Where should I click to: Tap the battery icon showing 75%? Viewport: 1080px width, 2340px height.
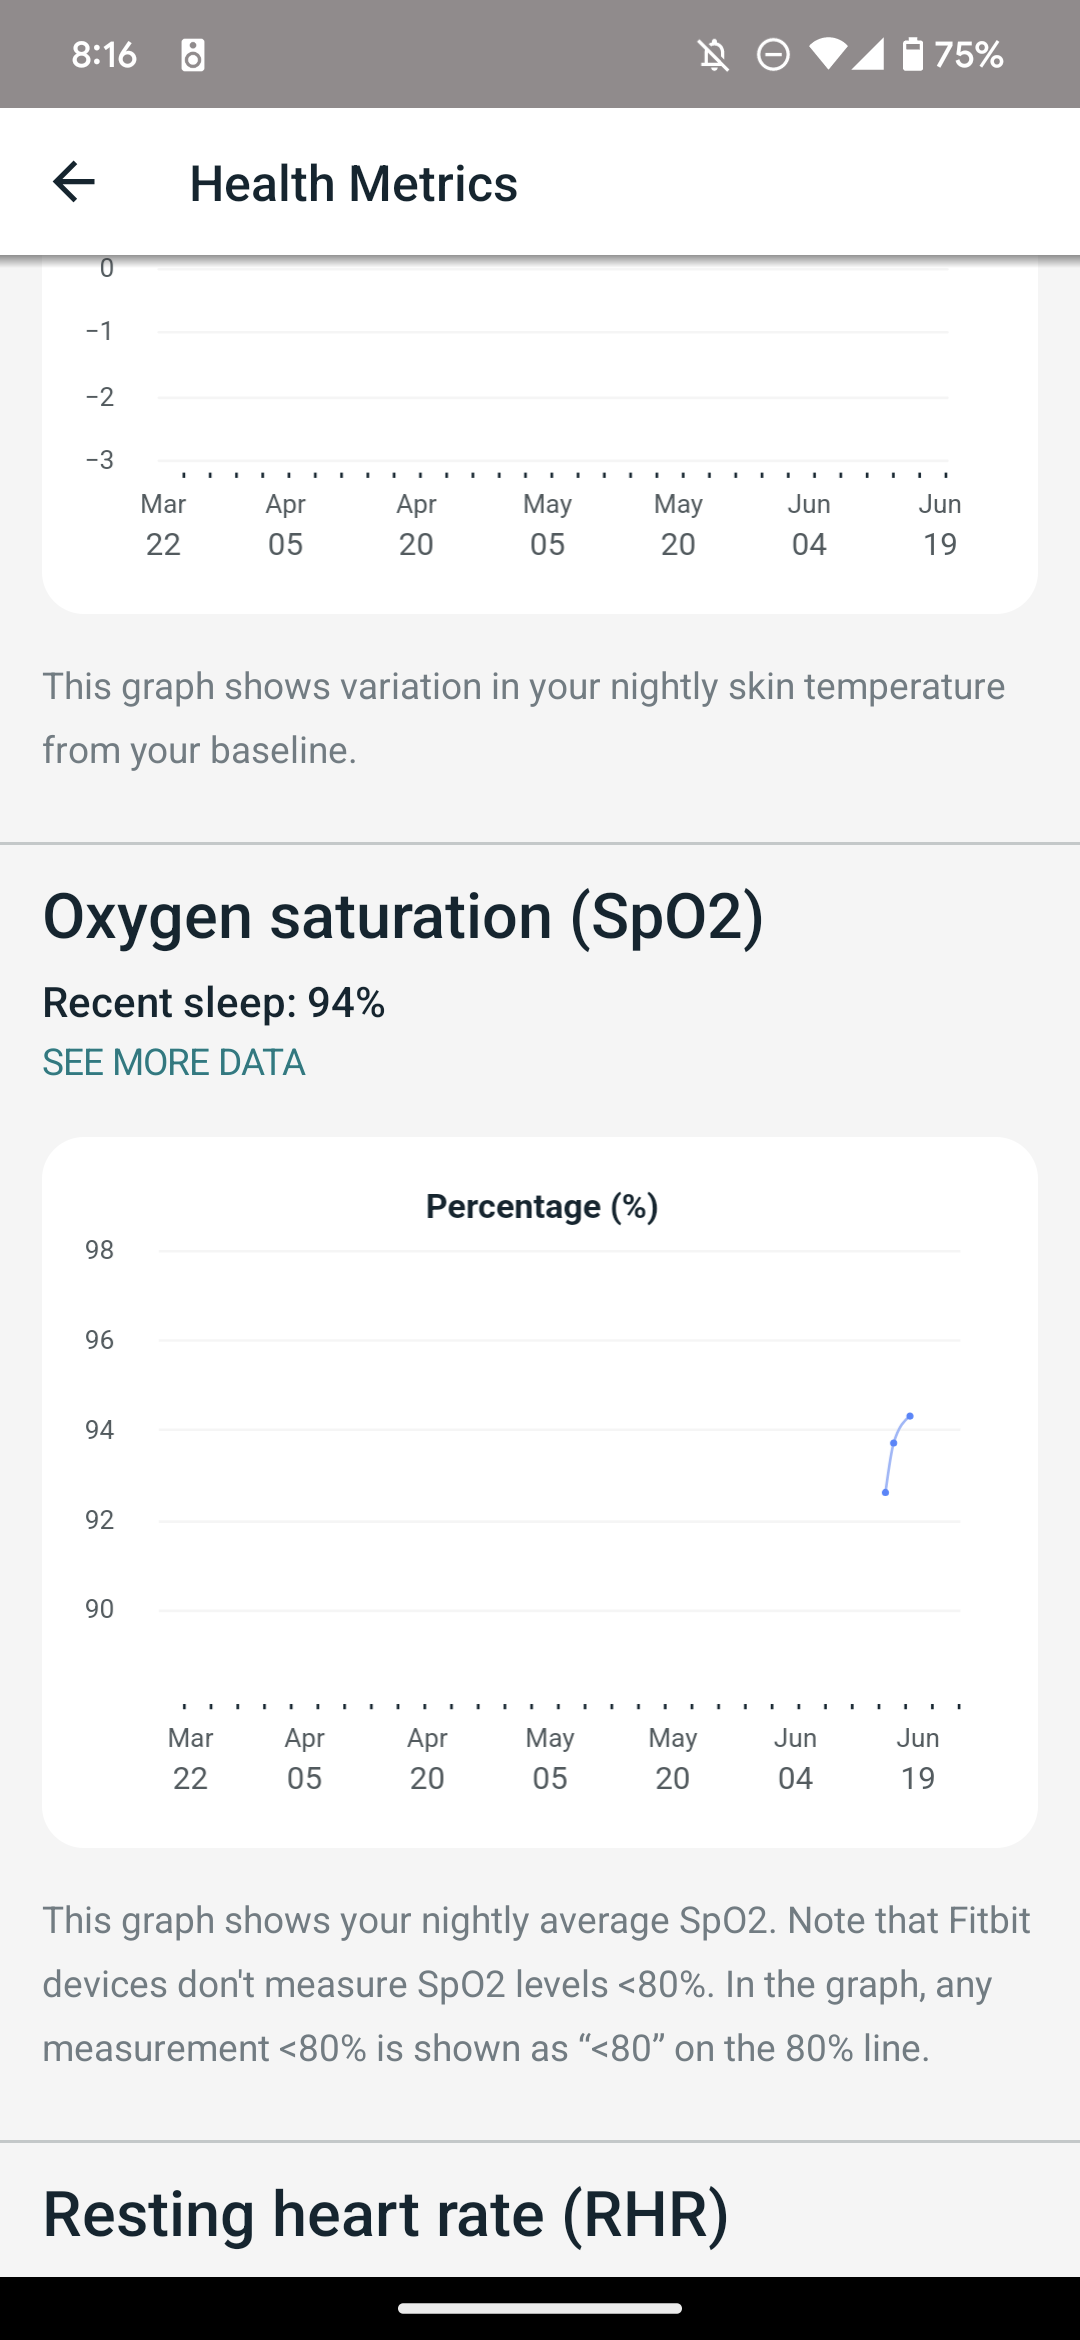912,54
